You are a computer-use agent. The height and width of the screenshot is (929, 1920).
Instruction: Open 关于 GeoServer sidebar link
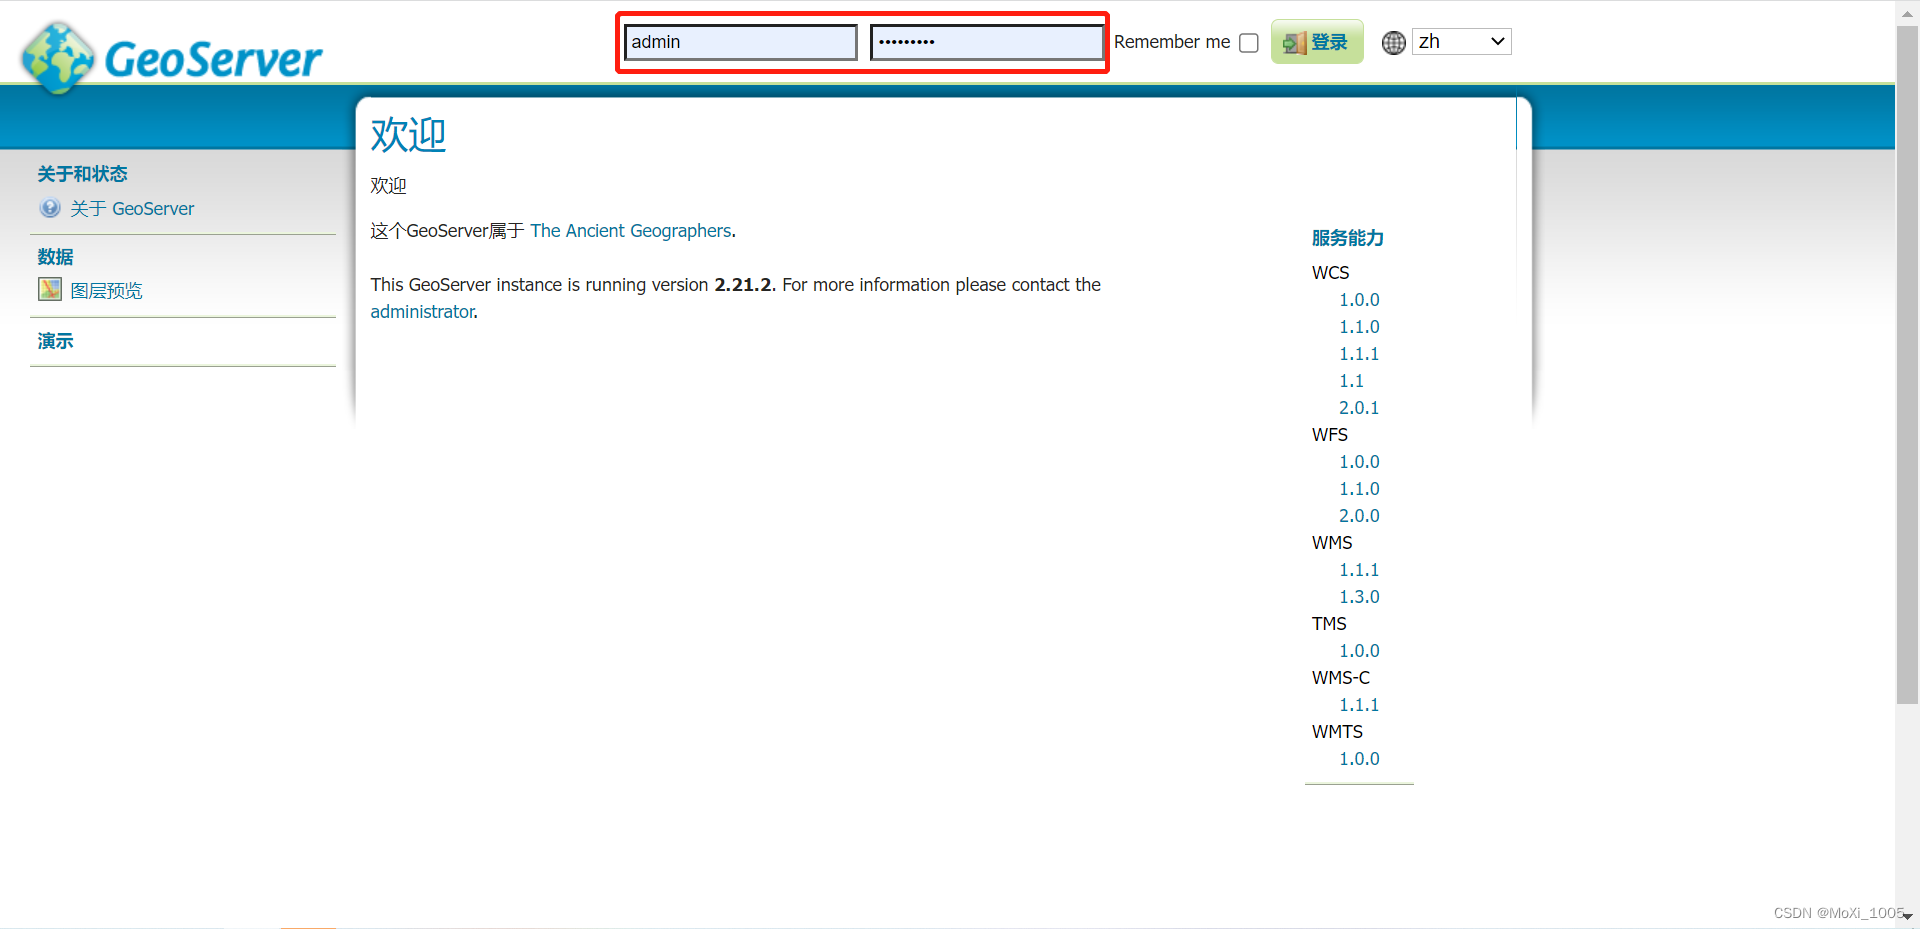coord(132,209)
